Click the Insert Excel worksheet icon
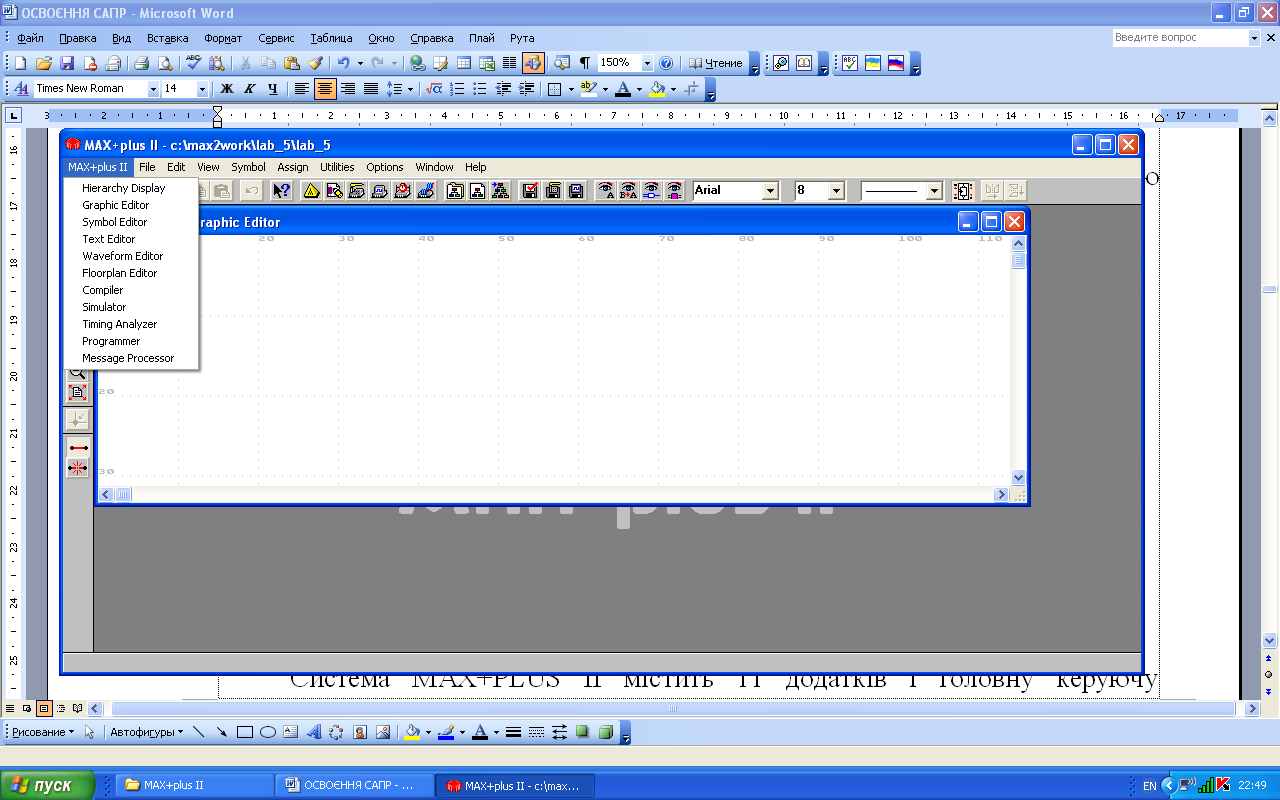Screen dimensions: 1280x800 click(x=487, y=63)
